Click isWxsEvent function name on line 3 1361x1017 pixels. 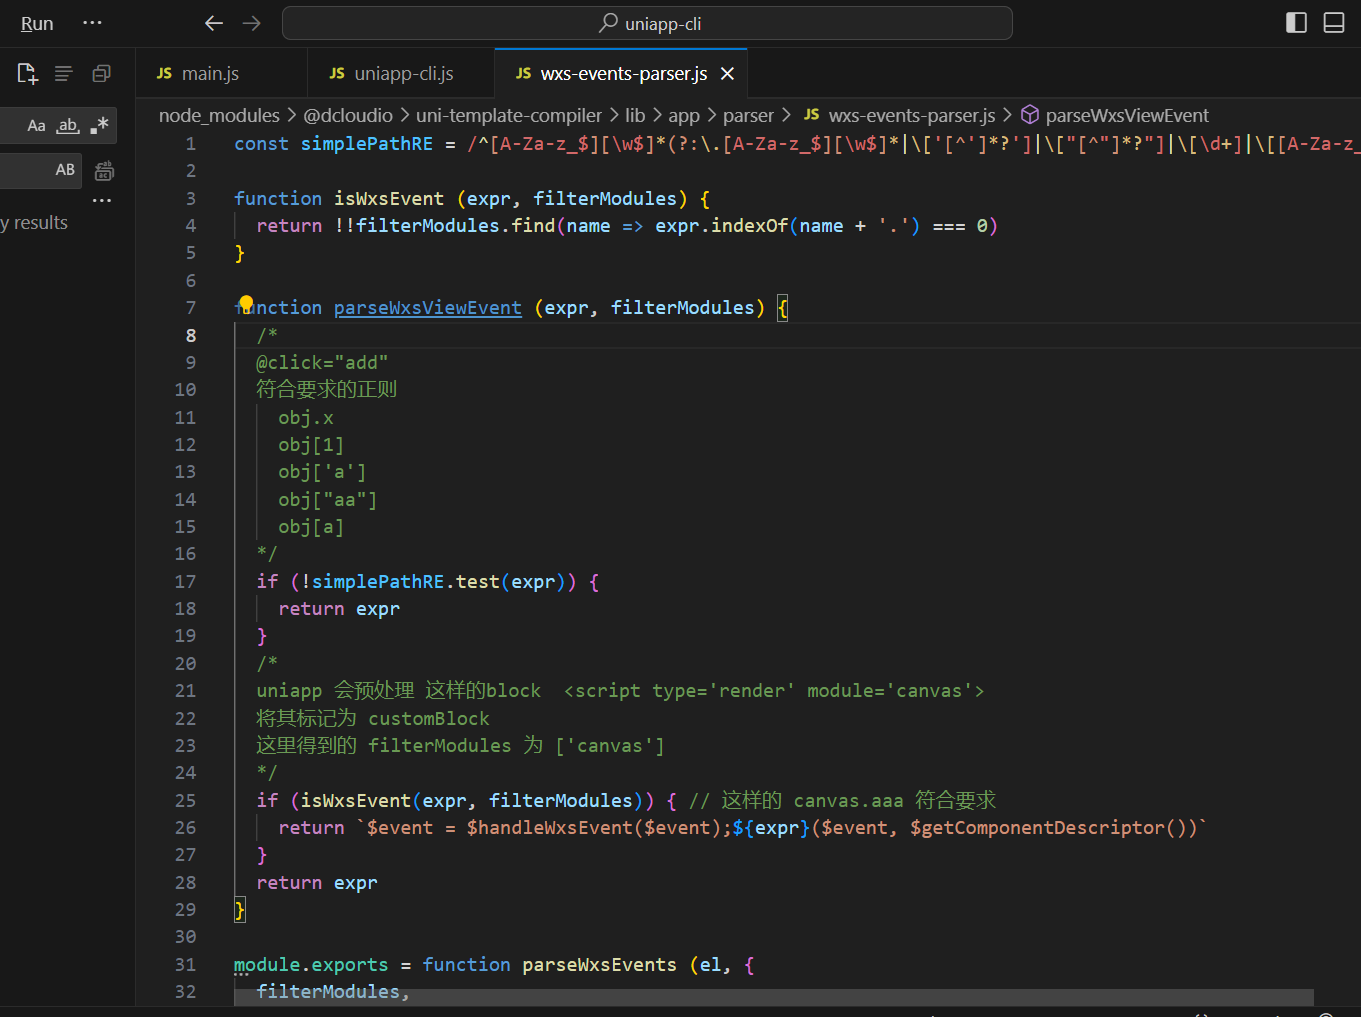[x=388, y=199]
